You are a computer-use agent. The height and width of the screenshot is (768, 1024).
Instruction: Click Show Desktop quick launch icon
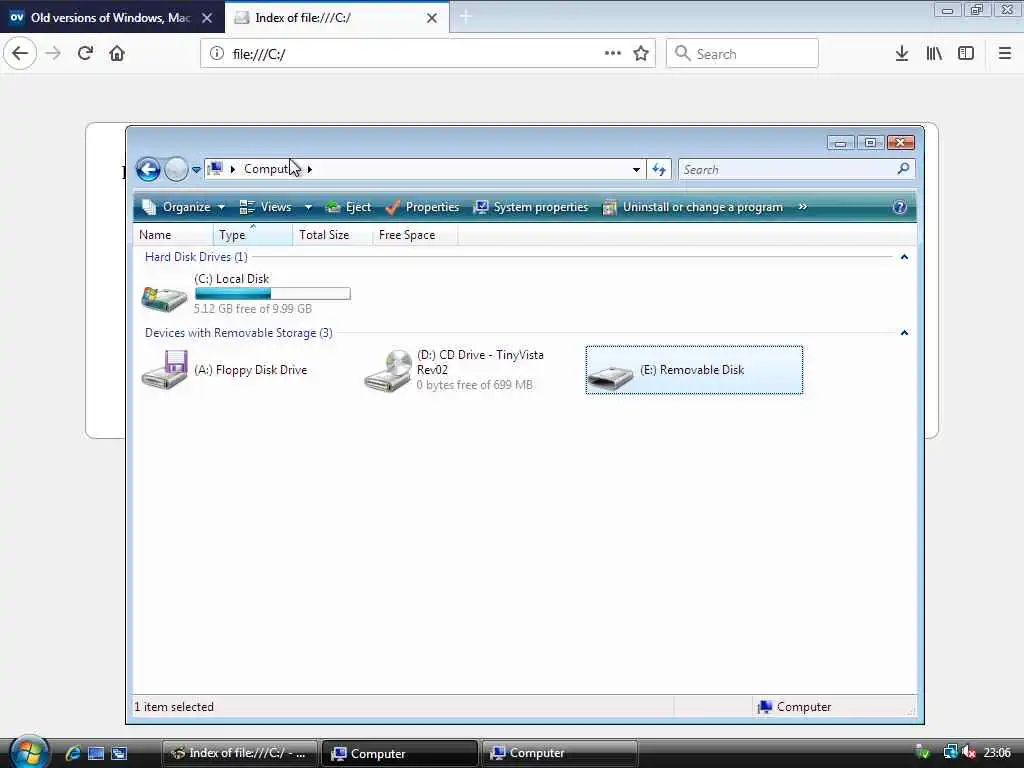(96, 753)
